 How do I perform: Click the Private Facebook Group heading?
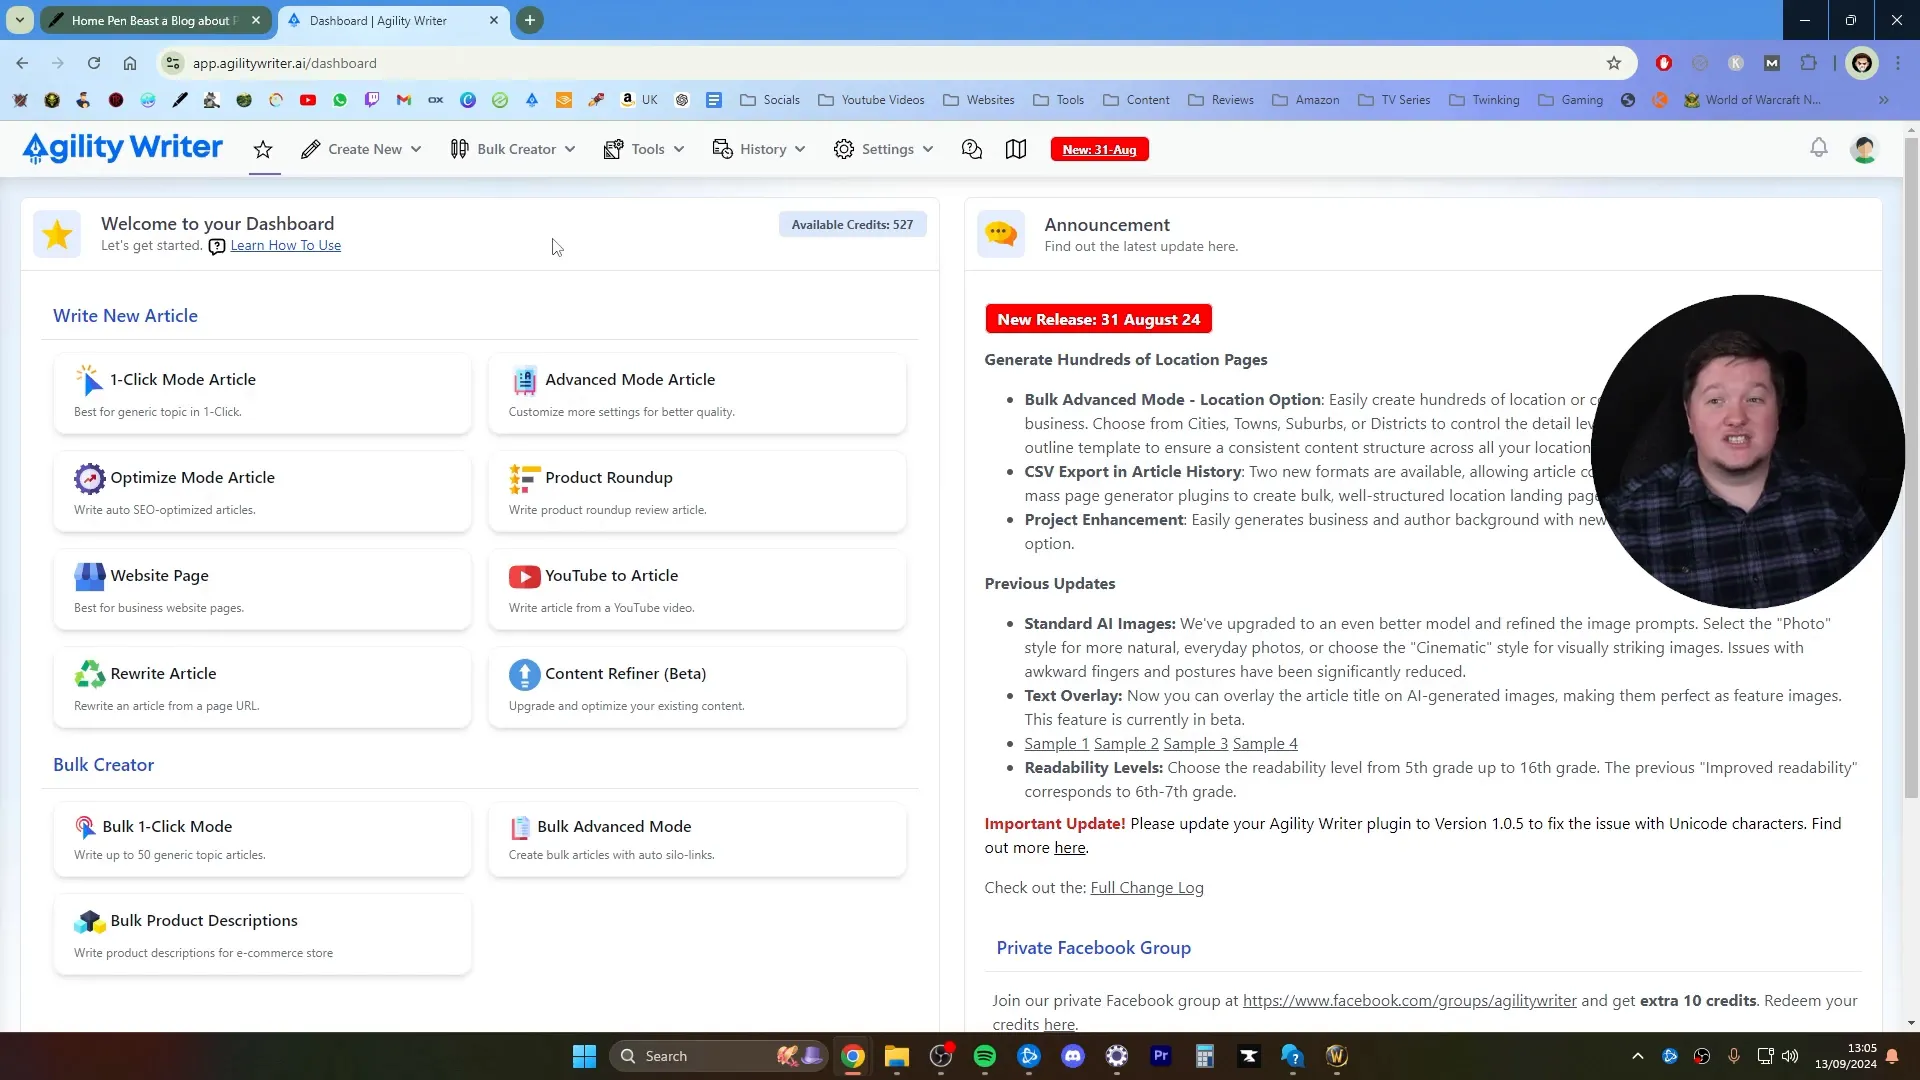[1093, 948]
